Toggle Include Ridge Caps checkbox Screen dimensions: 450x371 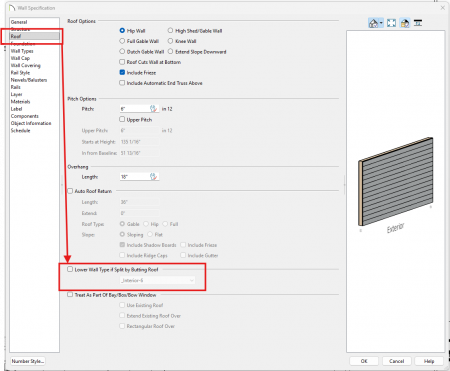pyautogui.click(x=122, y=255)
